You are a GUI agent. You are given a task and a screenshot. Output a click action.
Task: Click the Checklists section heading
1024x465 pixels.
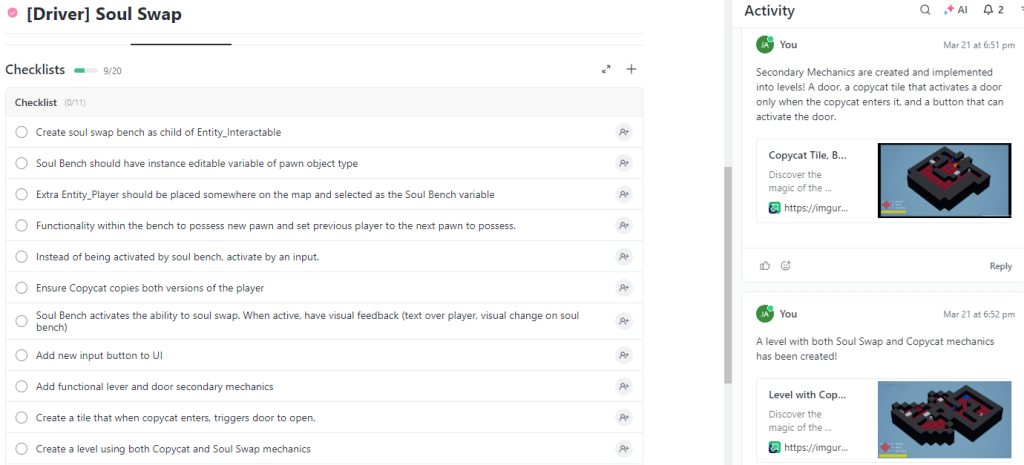point(35,70)
